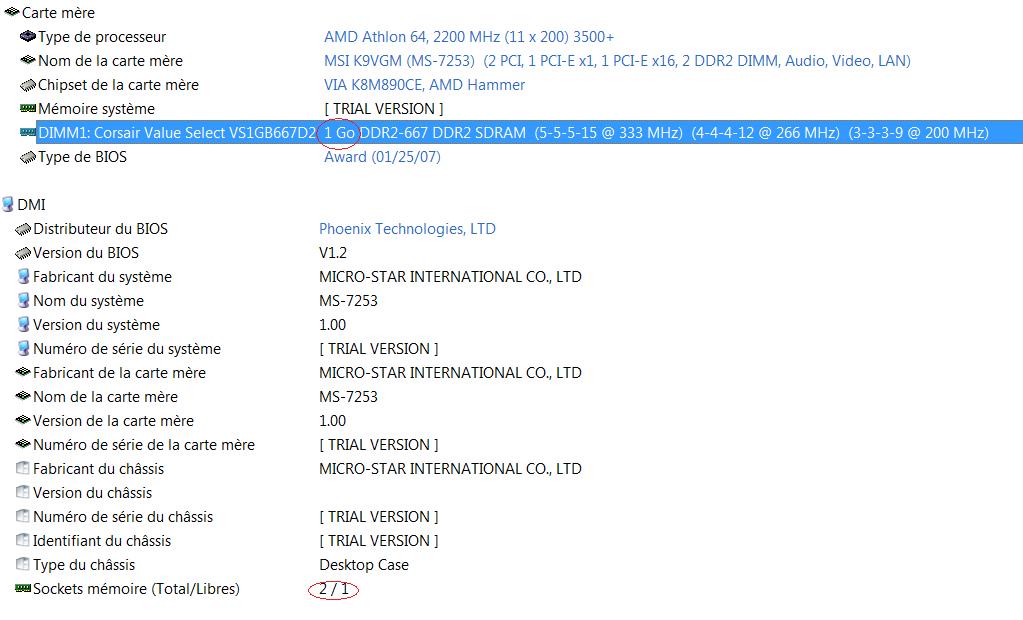1023x620 pixels.
Task: Click the Desktop Case value
Action: tap(364, 565)
